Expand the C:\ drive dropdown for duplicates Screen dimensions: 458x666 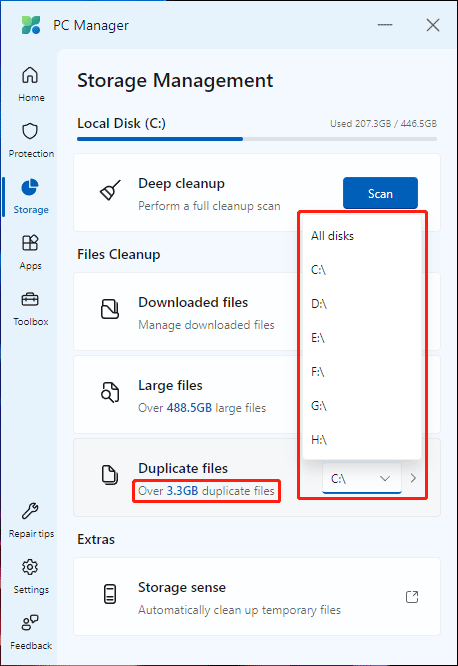click(362, 479)
